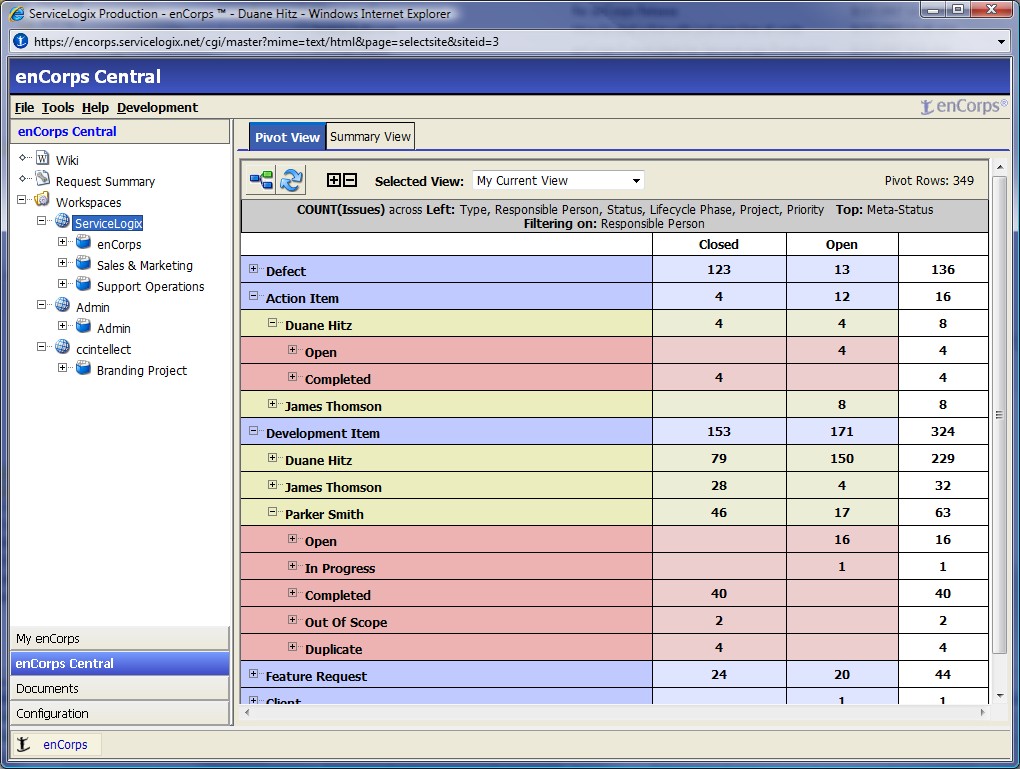Click Duane Hitz open count 150

842,459
